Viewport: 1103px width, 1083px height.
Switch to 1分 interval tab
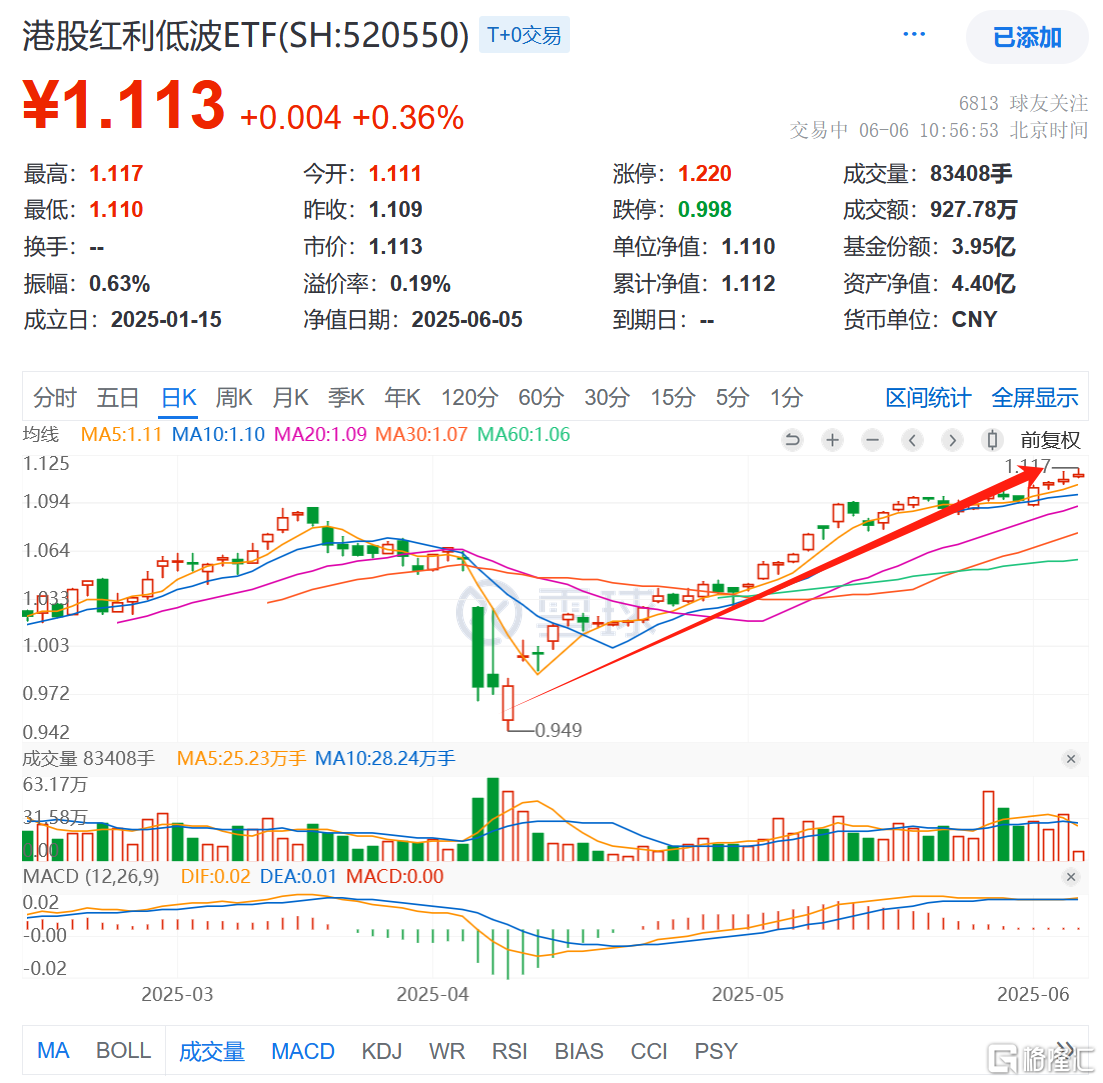786,397
